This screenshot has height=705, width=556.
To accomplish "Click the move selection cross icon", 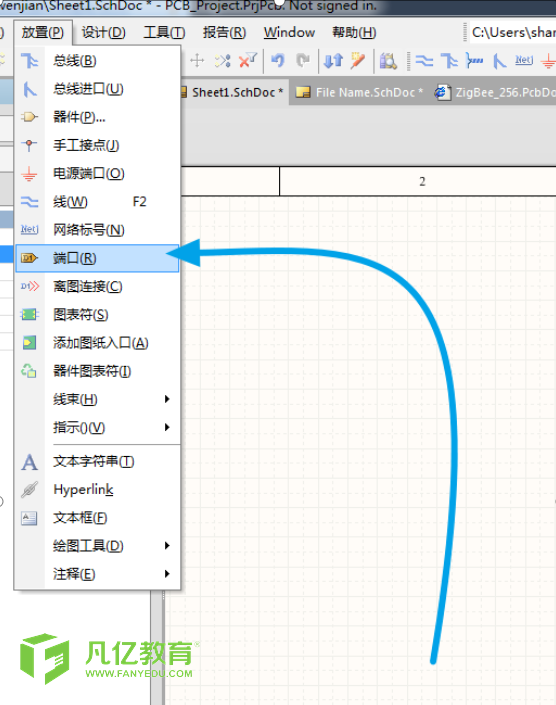I will pos(197,60).
